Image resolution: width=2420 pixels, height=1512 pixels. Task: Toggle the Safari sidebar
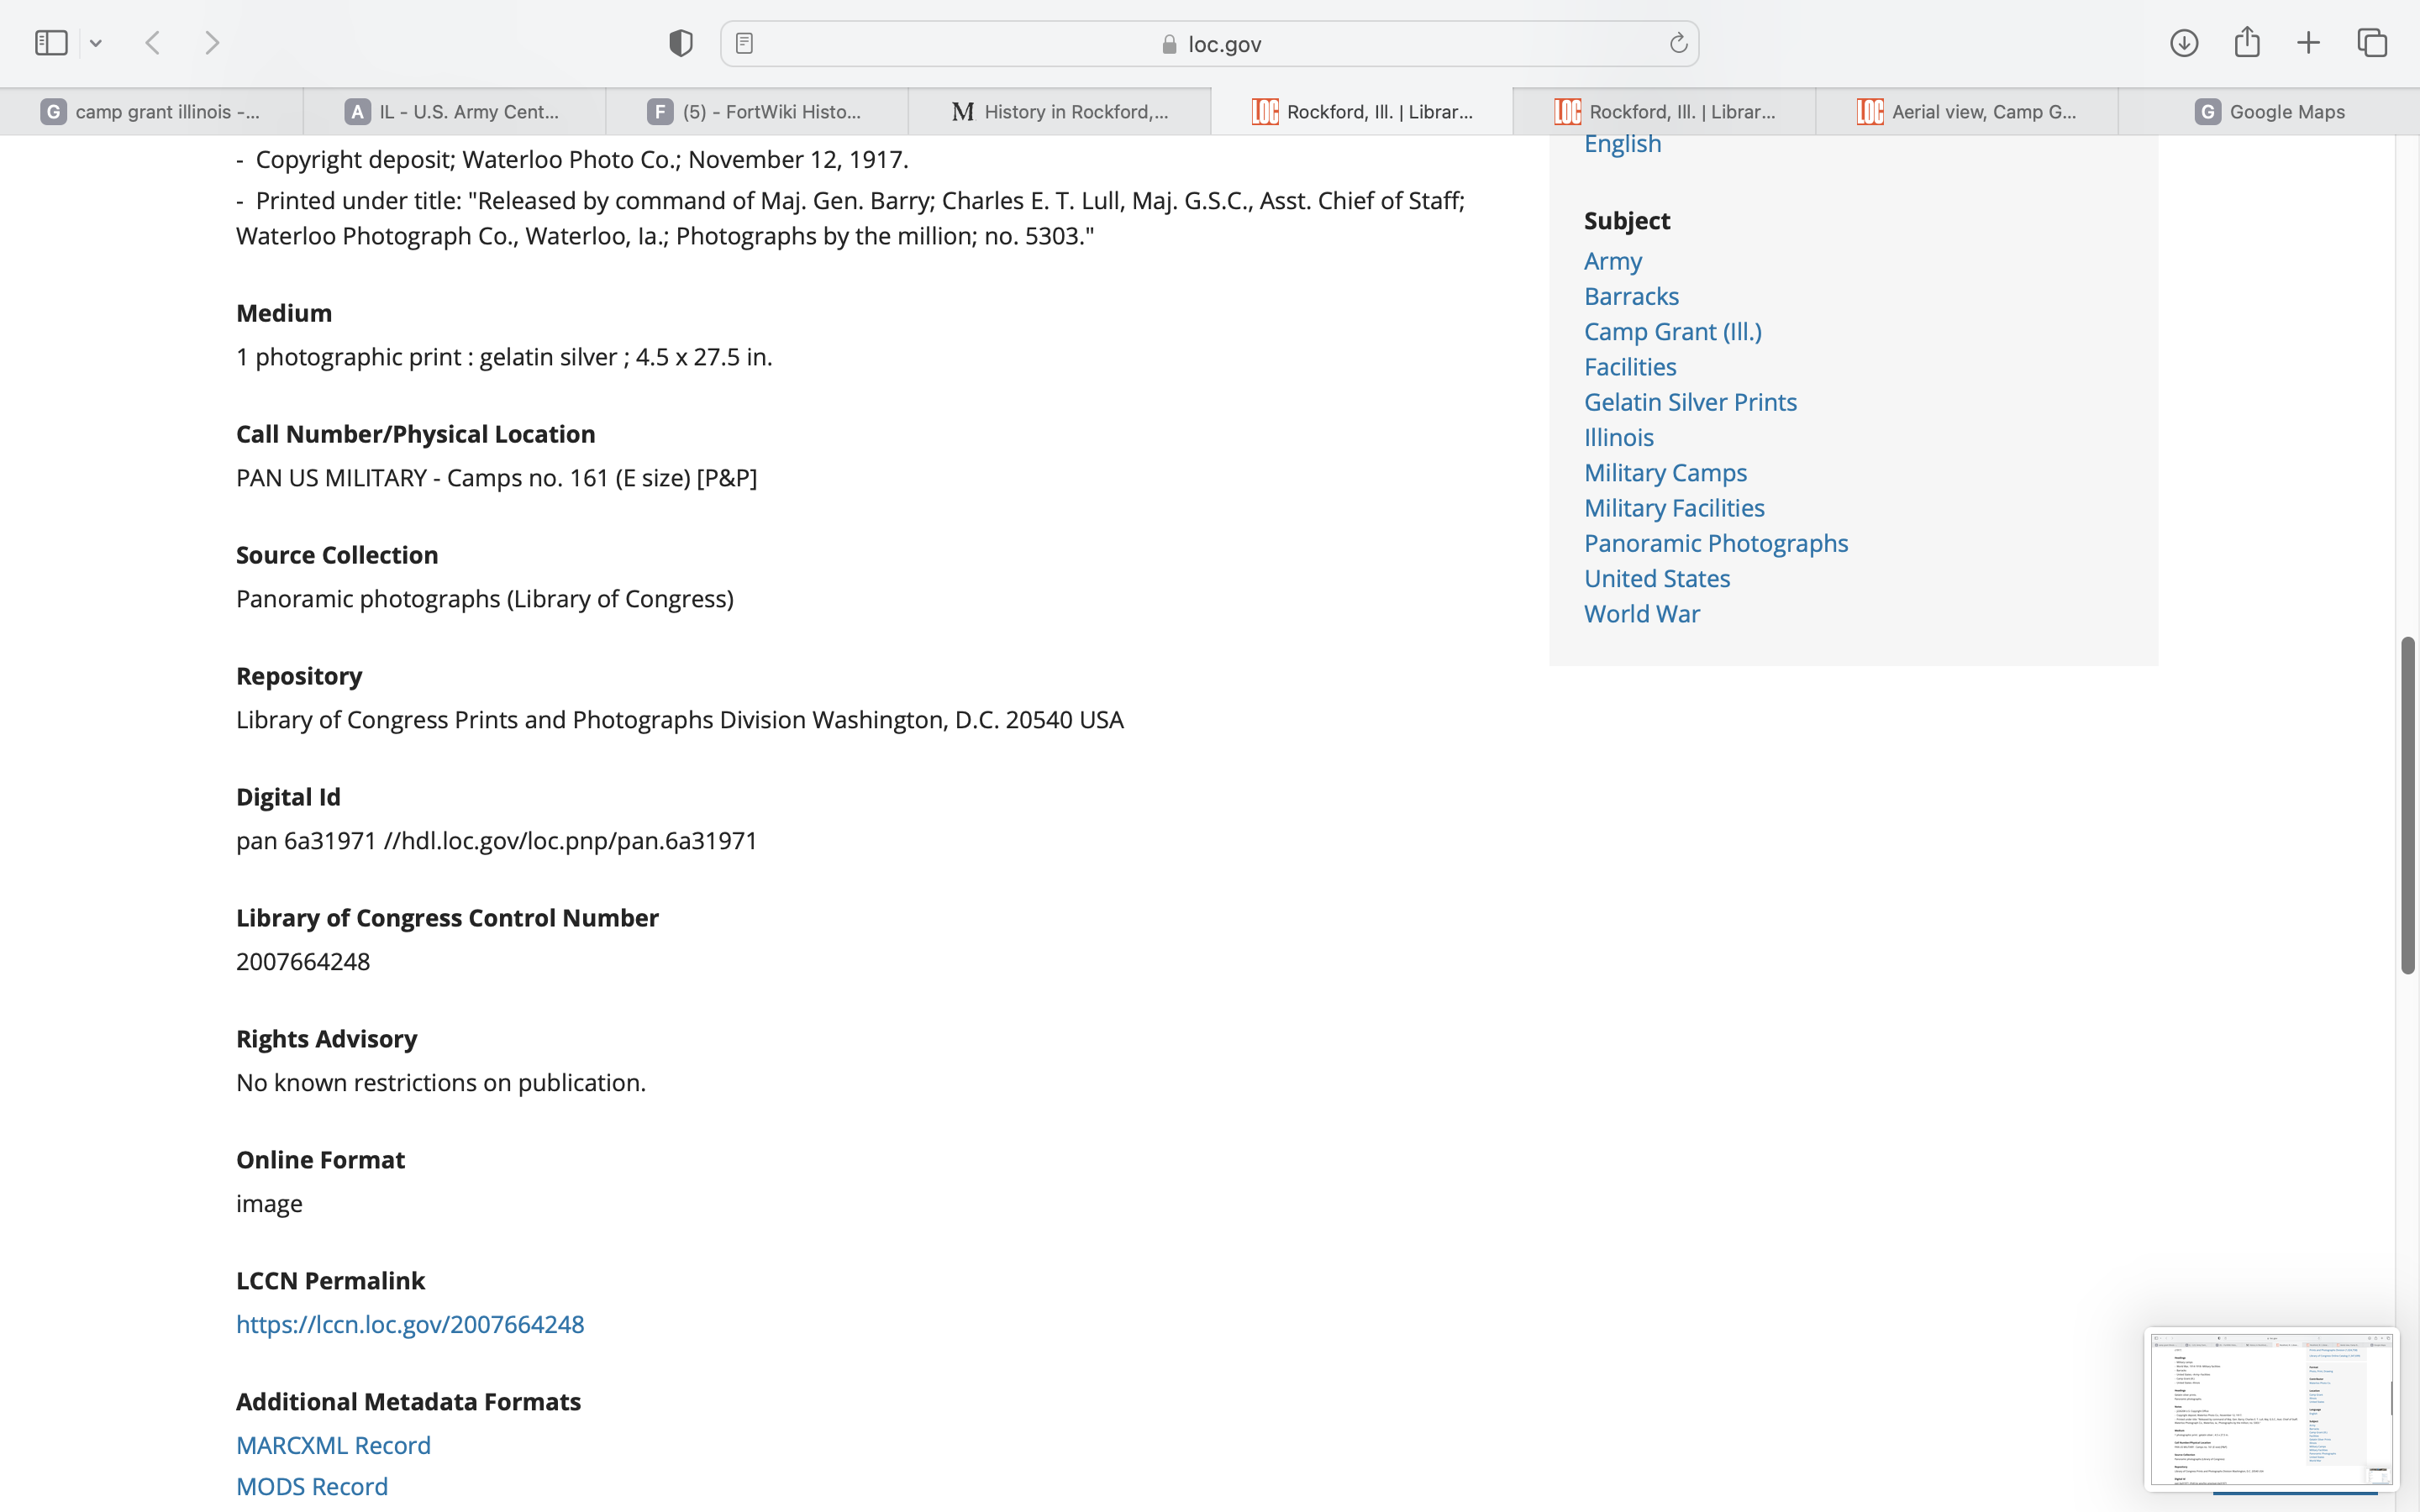[x=51, y=43]
